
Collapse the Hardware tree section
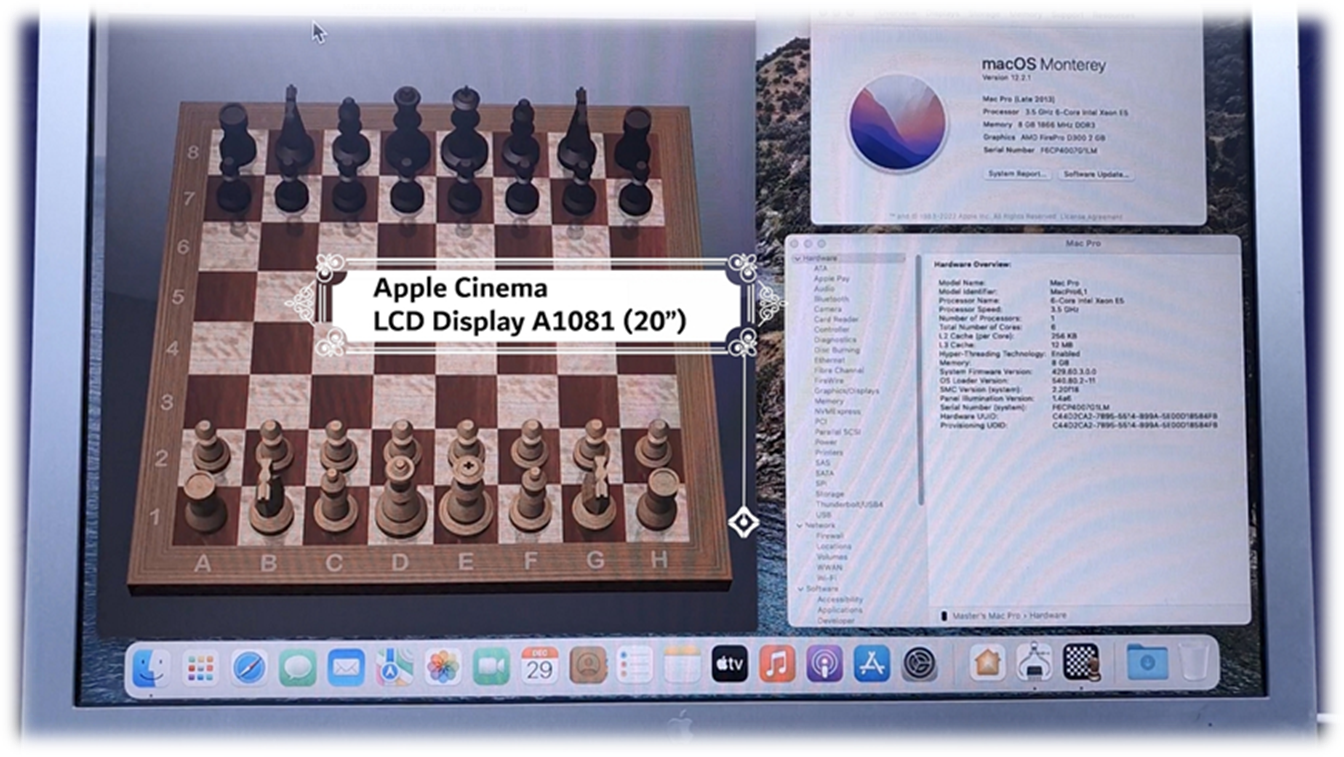797,258
